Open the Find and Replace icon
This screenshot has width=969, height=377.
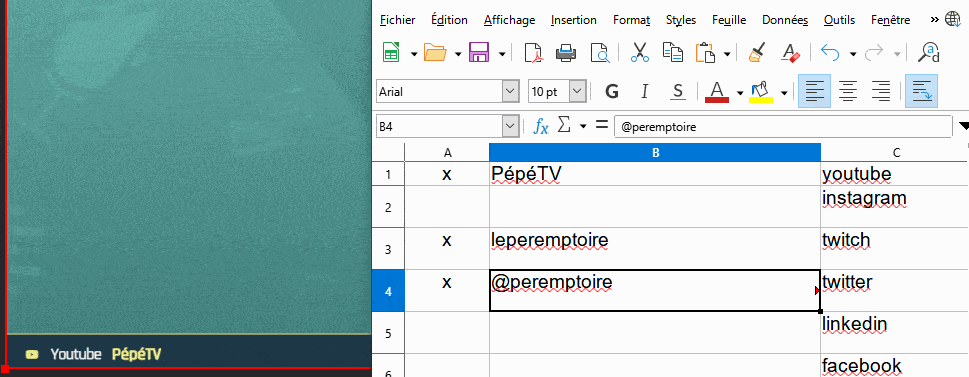point(928,53)
